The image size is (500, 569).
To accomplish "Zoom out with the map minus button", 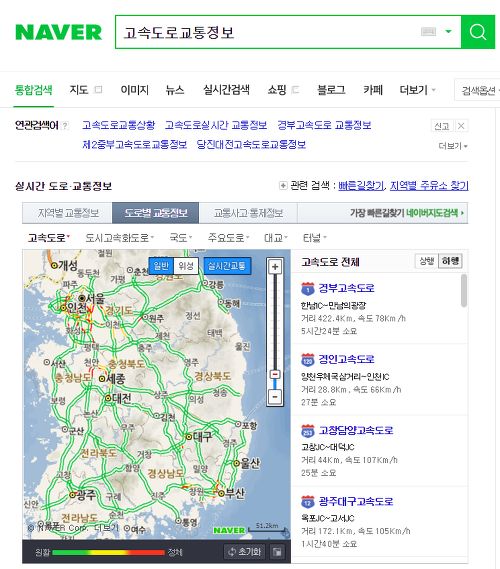I will tap(275, 397).
